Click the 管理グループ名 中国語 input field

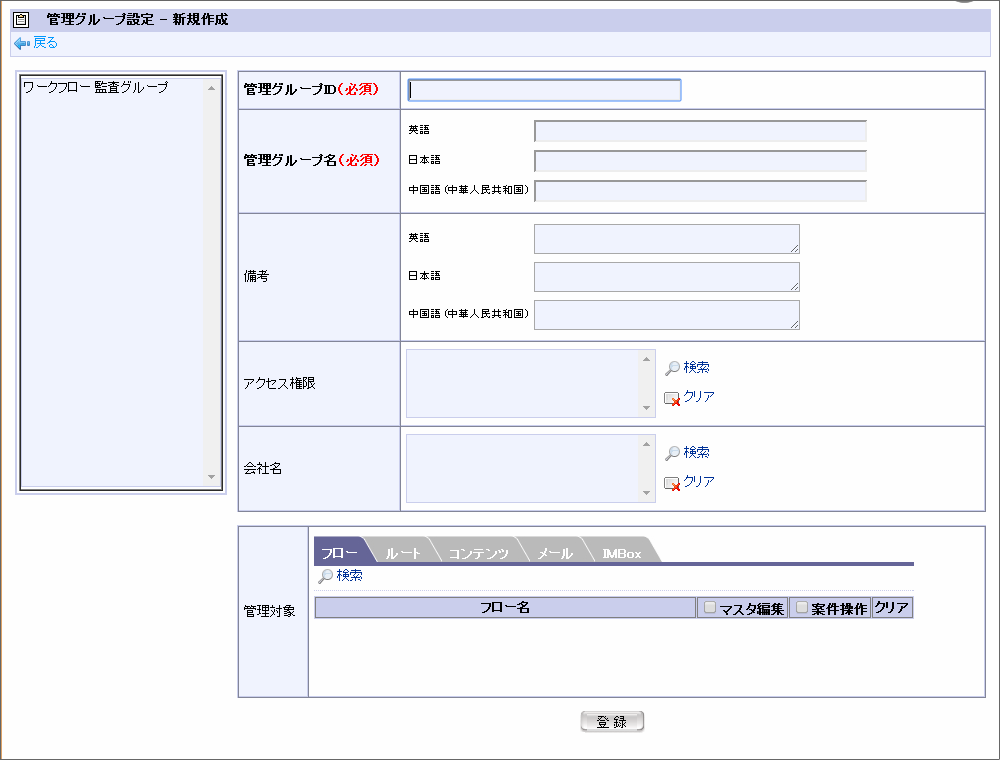(x=700, y=191)
